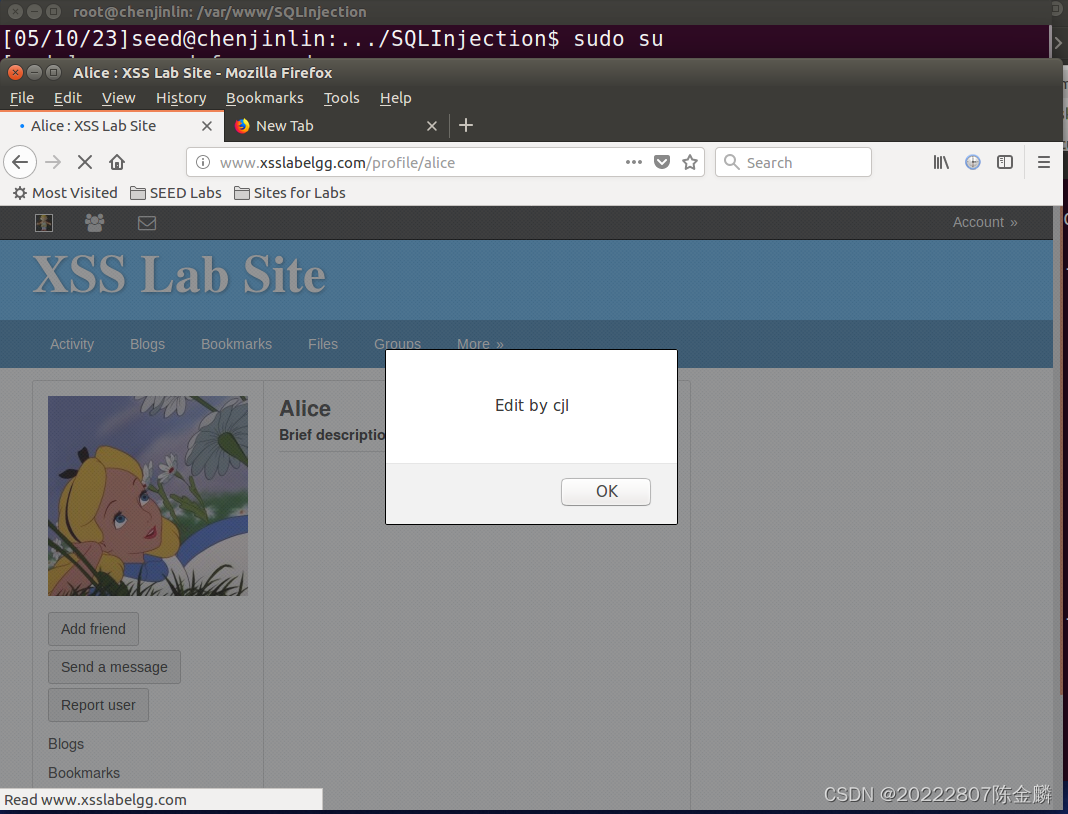Close the Alice : XSS Lab Site tab
1068x814 pixels.
(207, 126)
